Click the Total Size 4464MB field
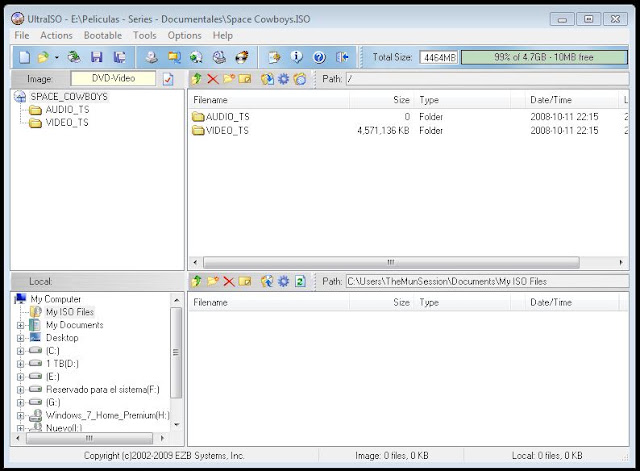The width and height of the screenshot is (640, 471). coord(439,58)
